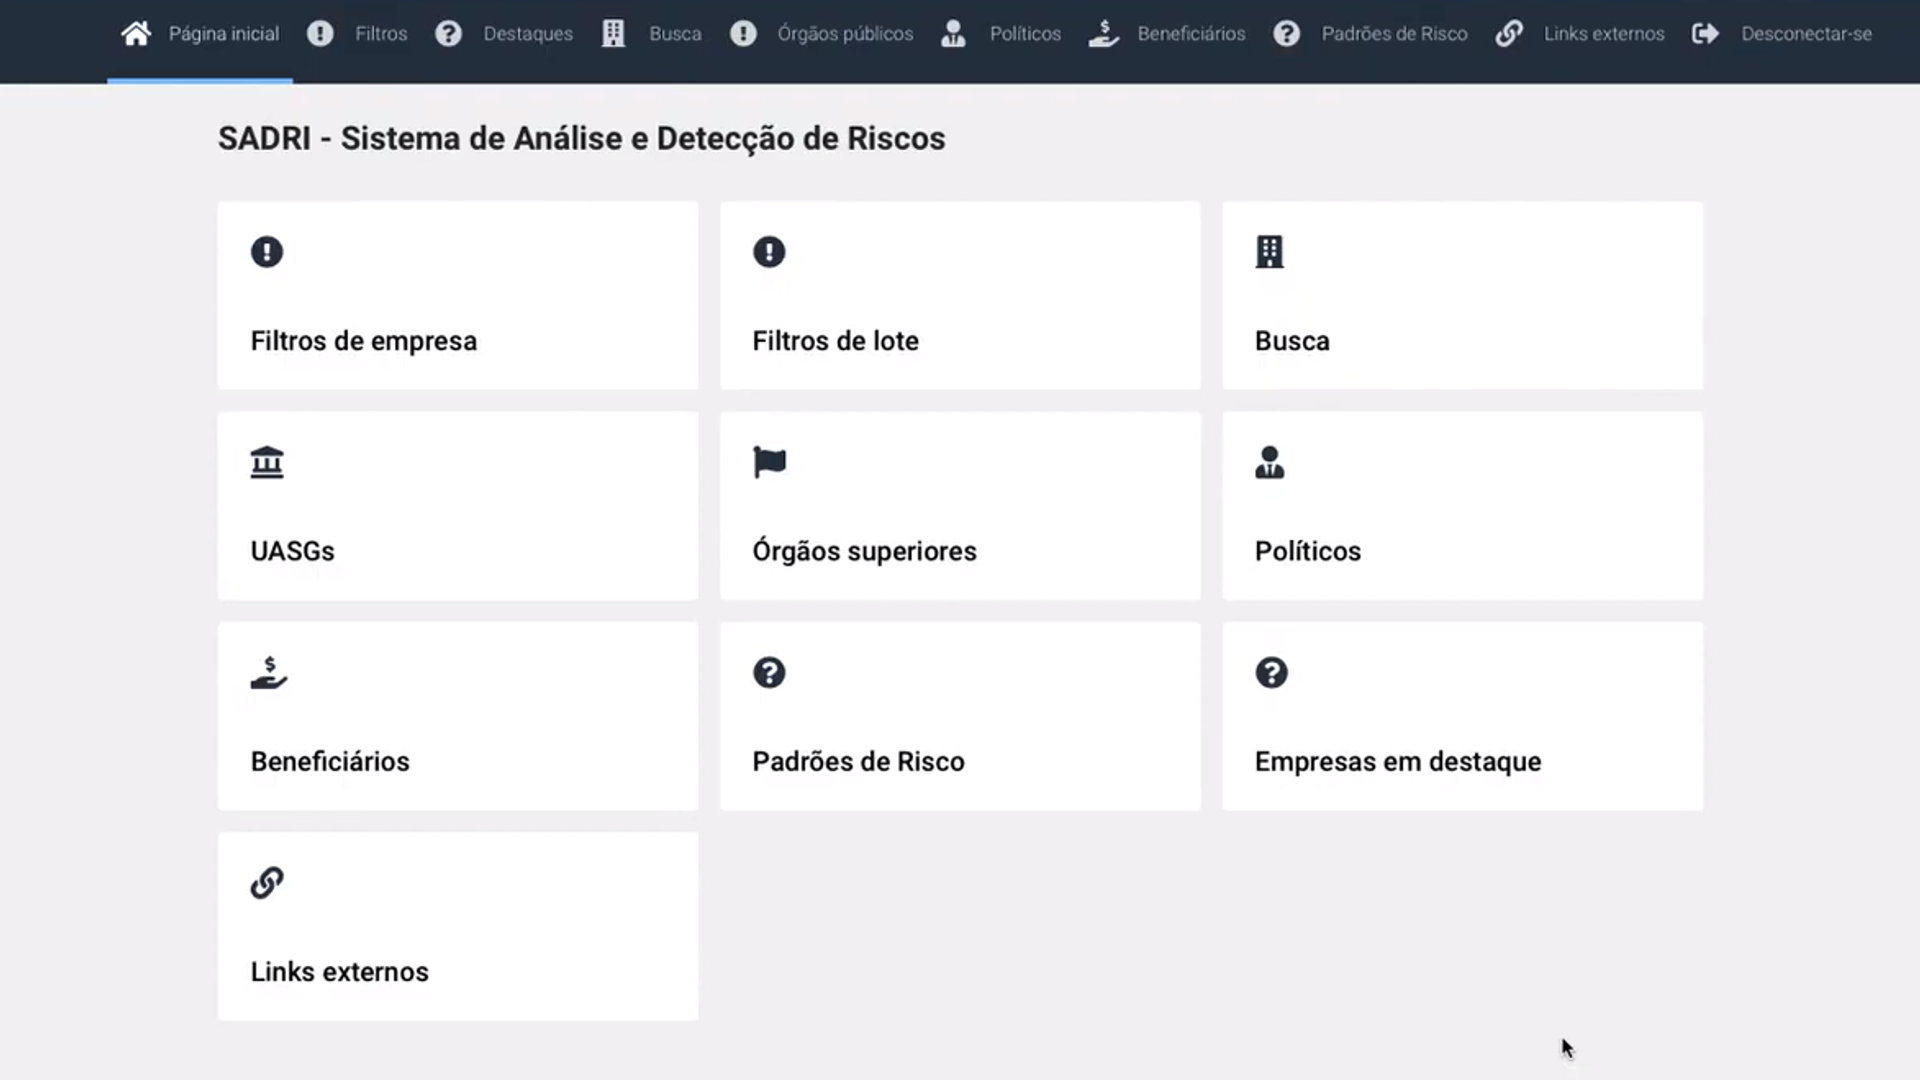
Task: Click the Links externos chain icon in navbar
Action: pos(1509,33)
